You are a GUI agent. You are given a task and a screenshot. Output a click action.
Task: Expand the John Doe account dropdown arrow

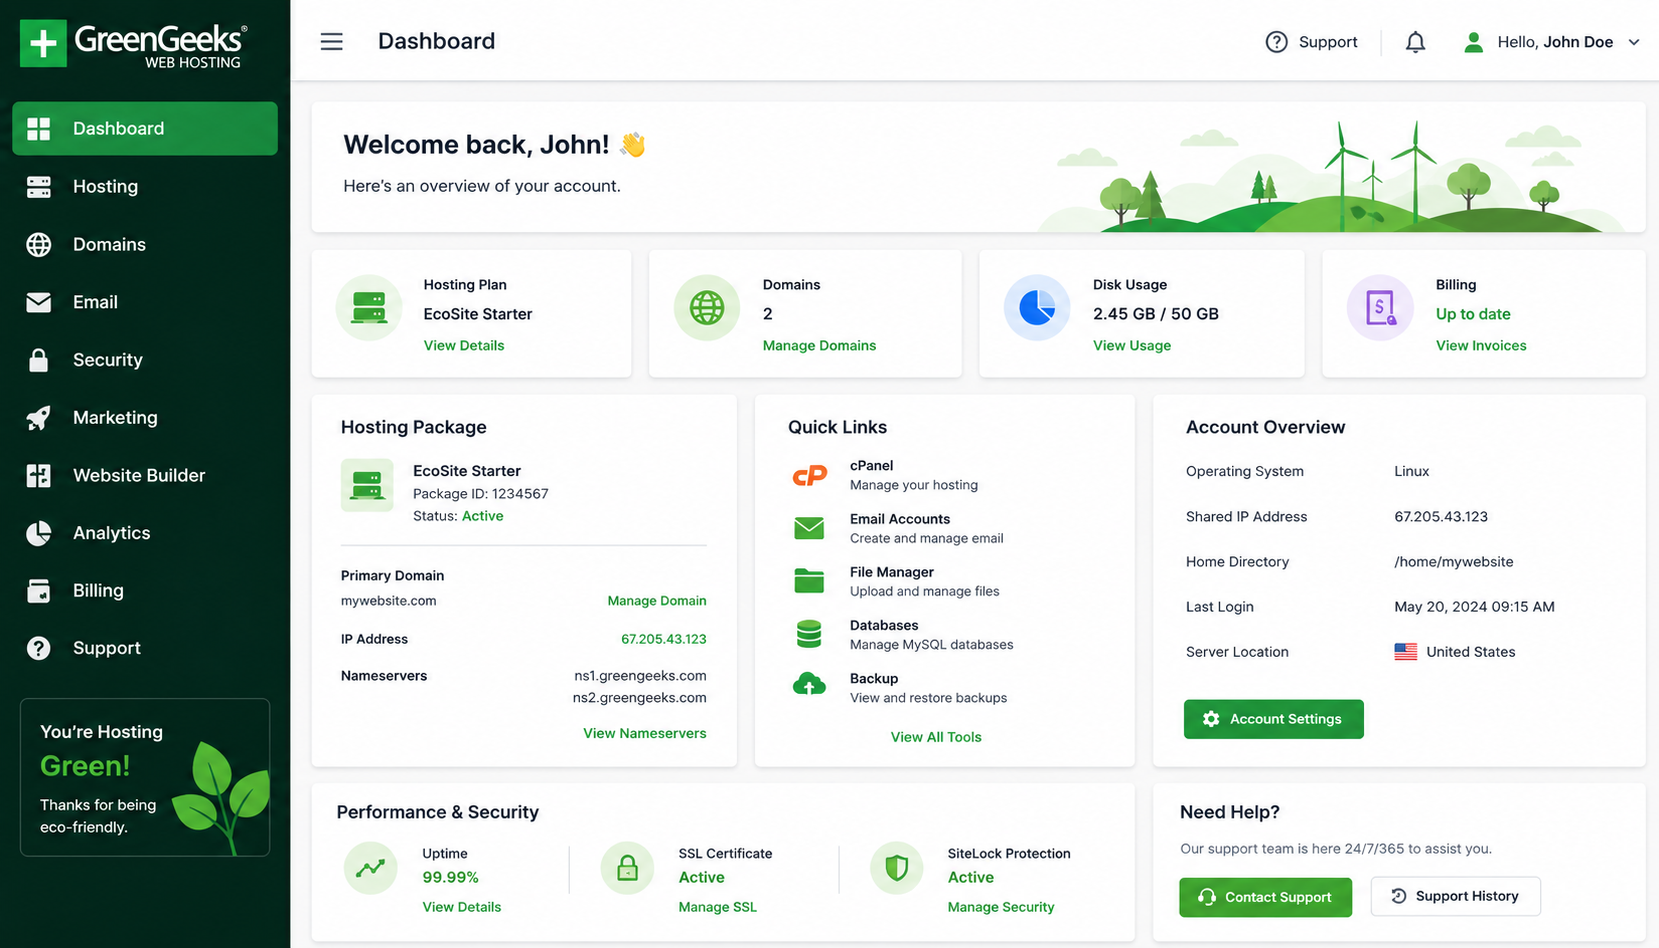coord(1634,42)
